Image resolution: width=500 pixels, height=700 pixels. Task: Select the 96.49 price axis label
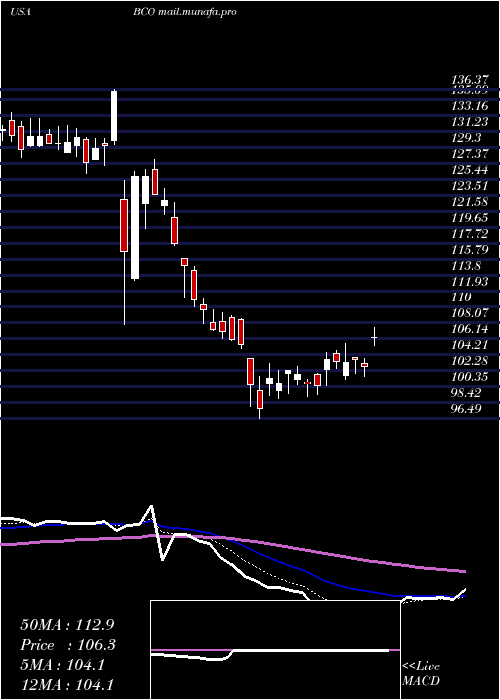467,408
